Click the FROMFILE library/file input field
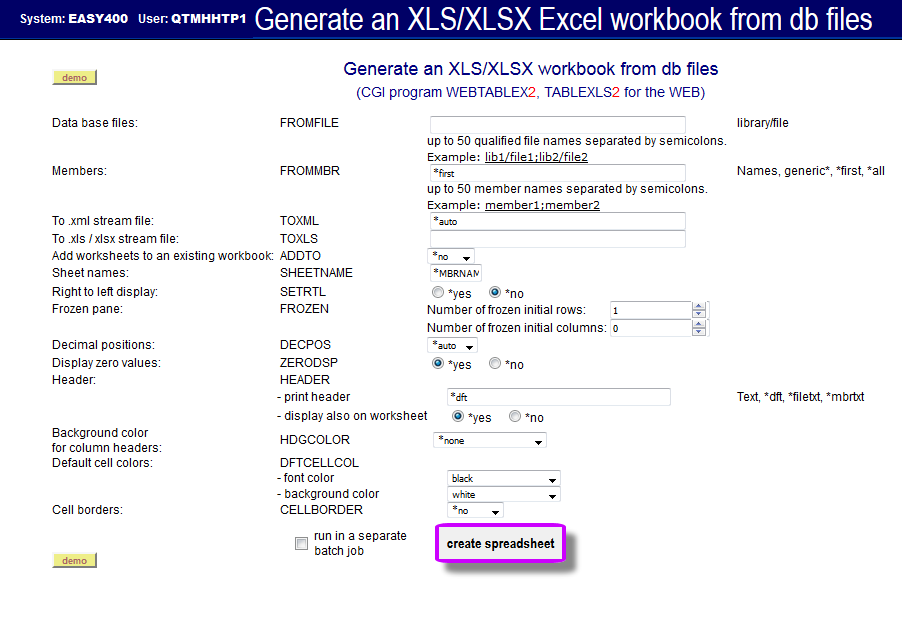The image size is (902, 619). pos(557,124)
